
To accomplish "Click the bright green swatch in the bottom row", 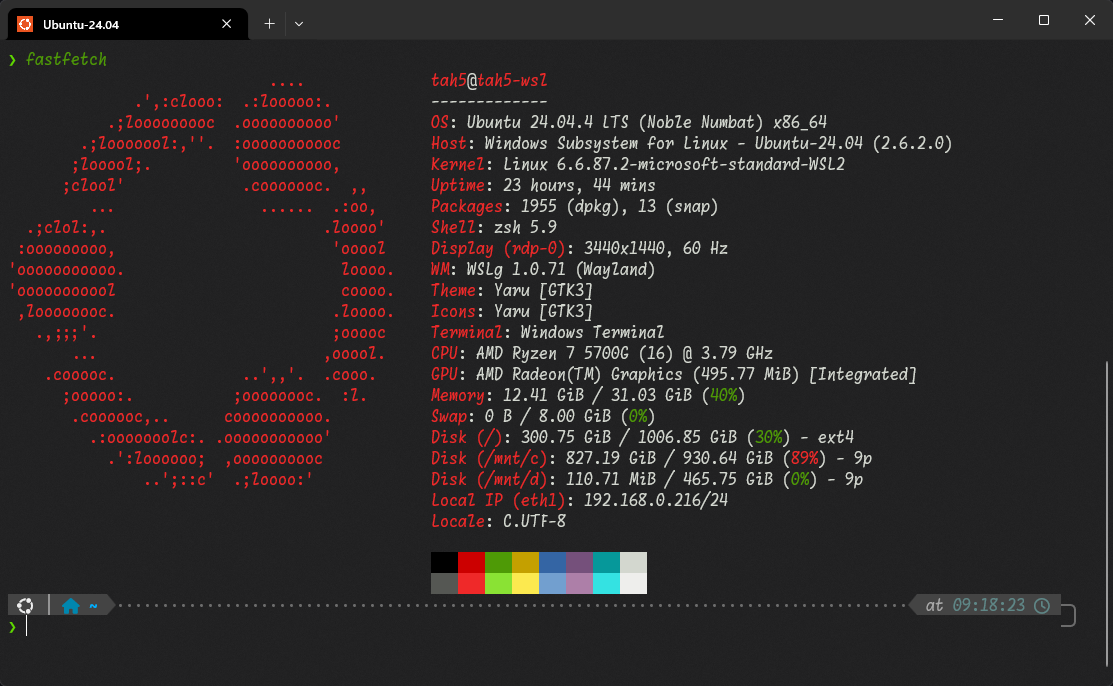I will pos(498,583).
